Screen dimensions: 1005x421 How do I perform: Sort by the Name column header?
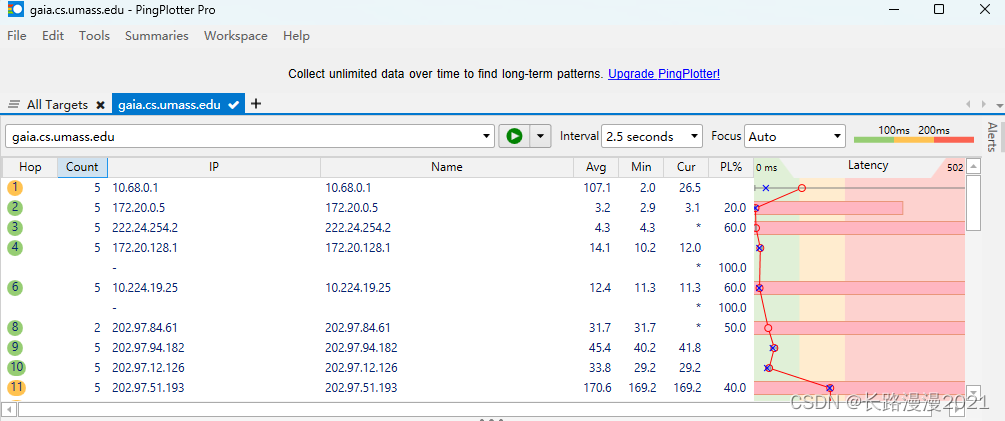[x=447, y=167]
